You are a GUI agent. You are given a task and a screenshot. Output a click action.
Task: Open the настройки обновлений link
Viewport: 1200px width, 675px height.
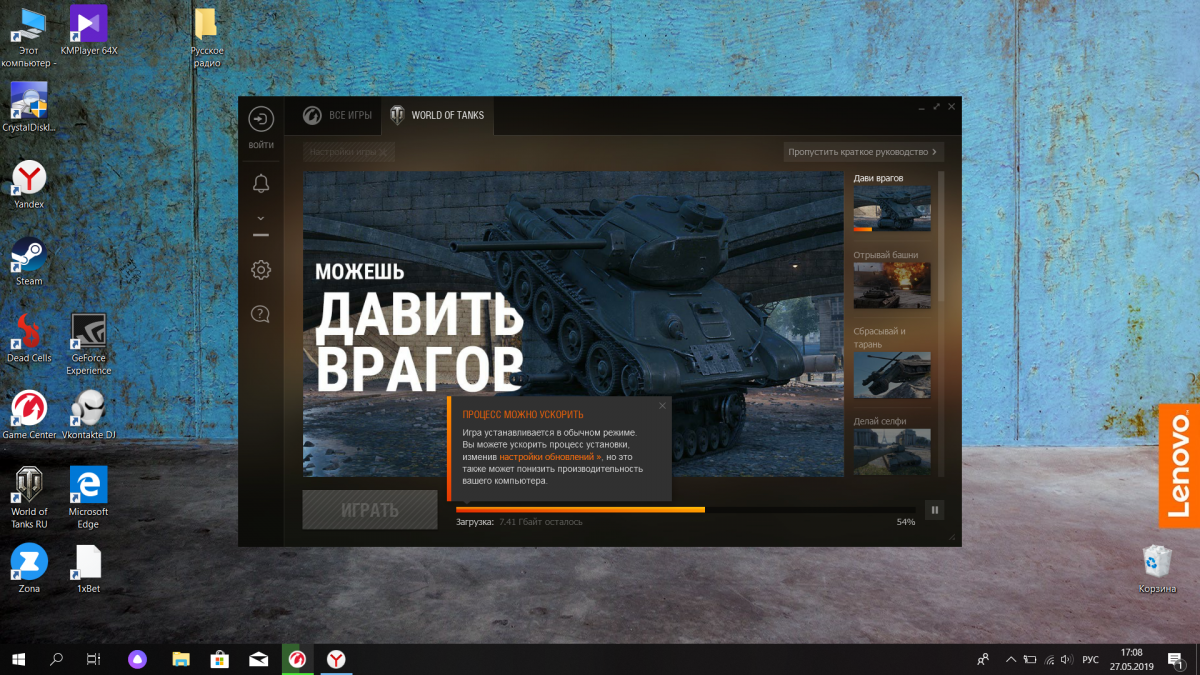550,456
